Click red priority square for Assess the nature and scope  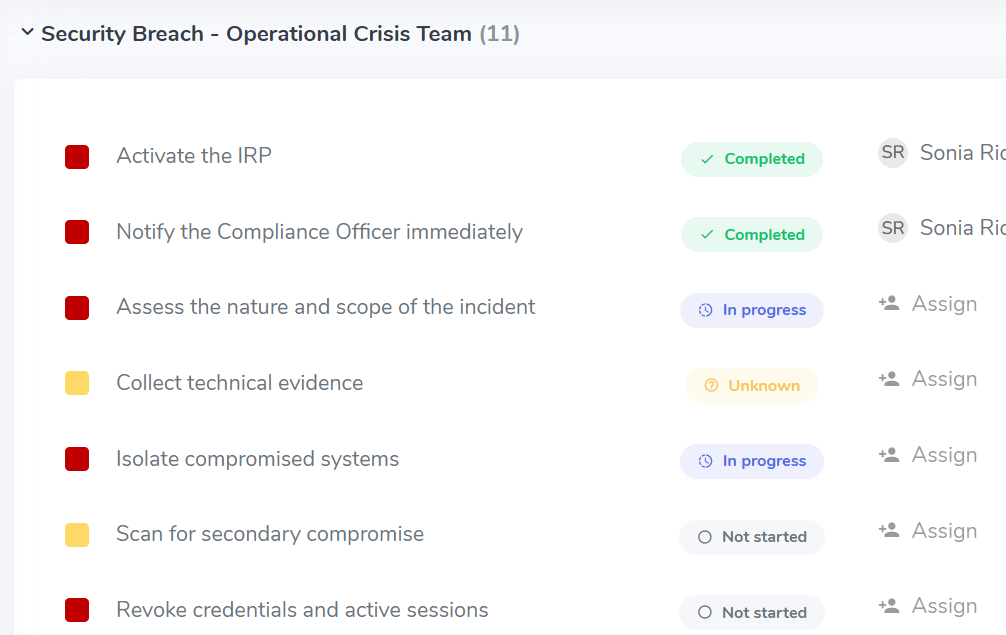[77, 308]
